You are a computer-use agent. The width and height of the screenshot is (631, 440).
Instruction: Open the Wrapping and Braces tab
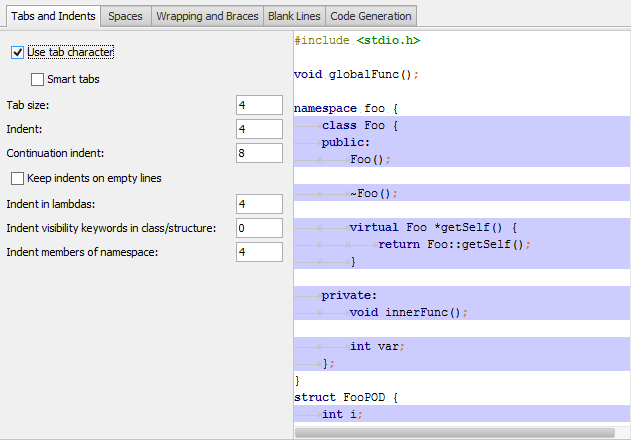(x=207, y=17)
